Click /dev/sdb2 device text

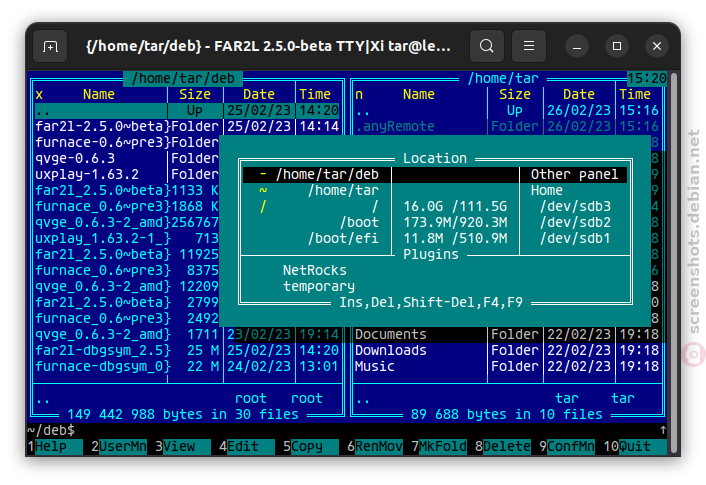click(x=575, y=222)
